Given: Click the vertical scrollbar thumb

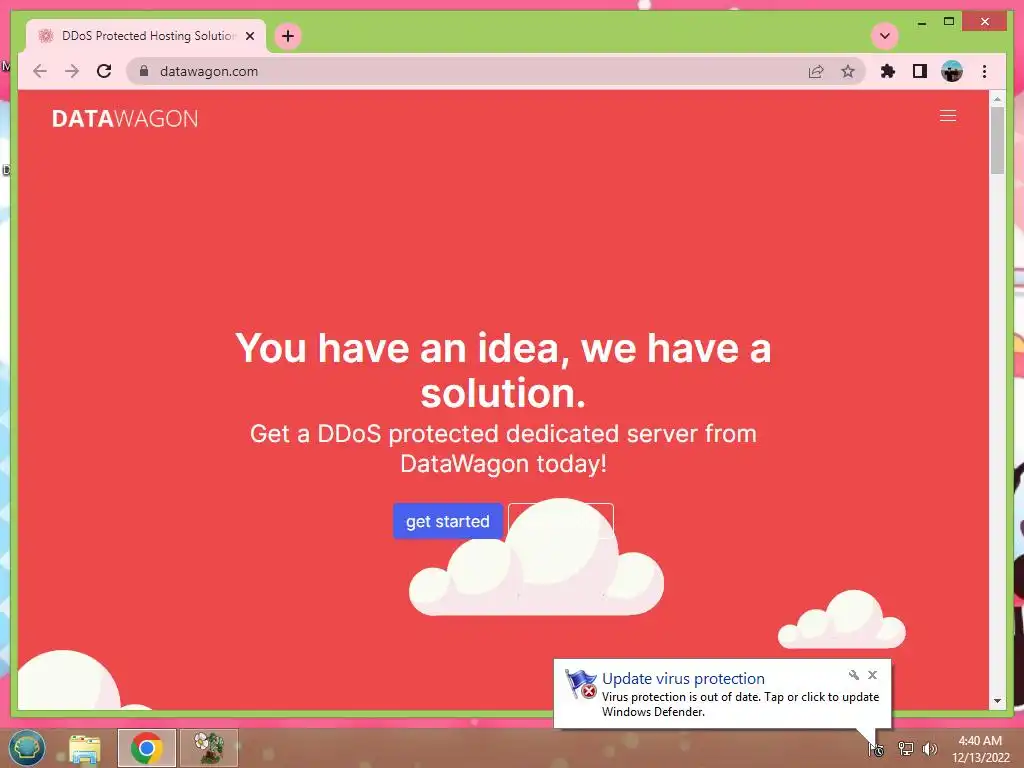Looking at the screenshot, I should (997, 140).
